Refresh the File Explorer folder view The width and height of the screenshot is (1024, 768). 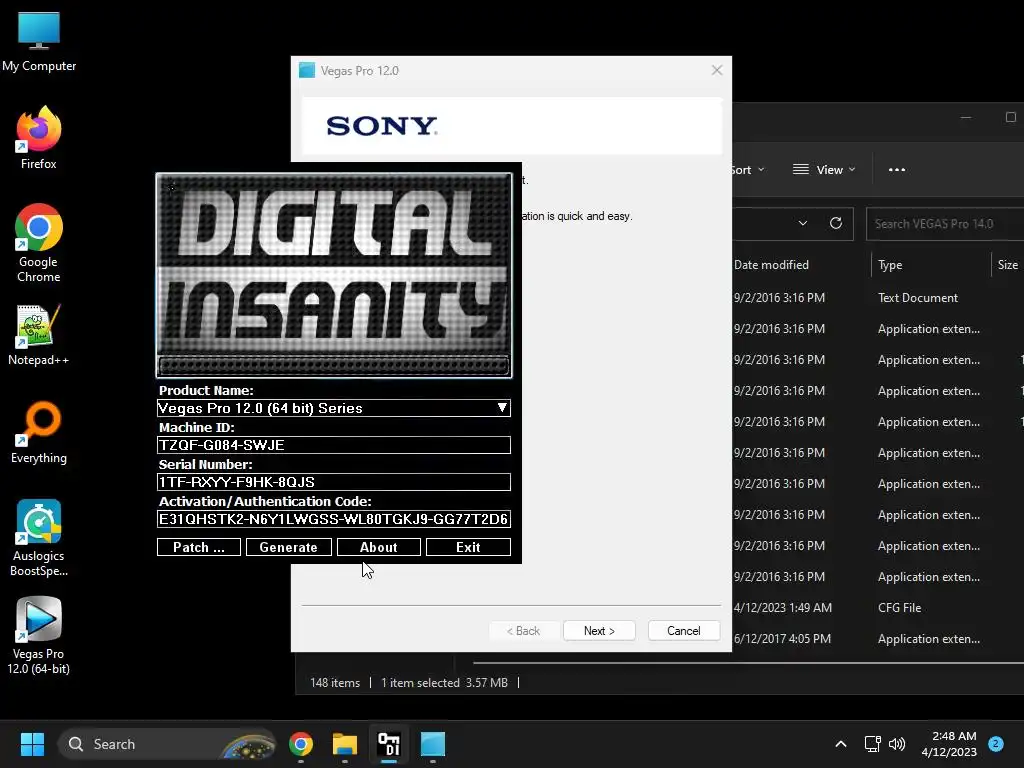pyautogui.click(x=836, y=223)
